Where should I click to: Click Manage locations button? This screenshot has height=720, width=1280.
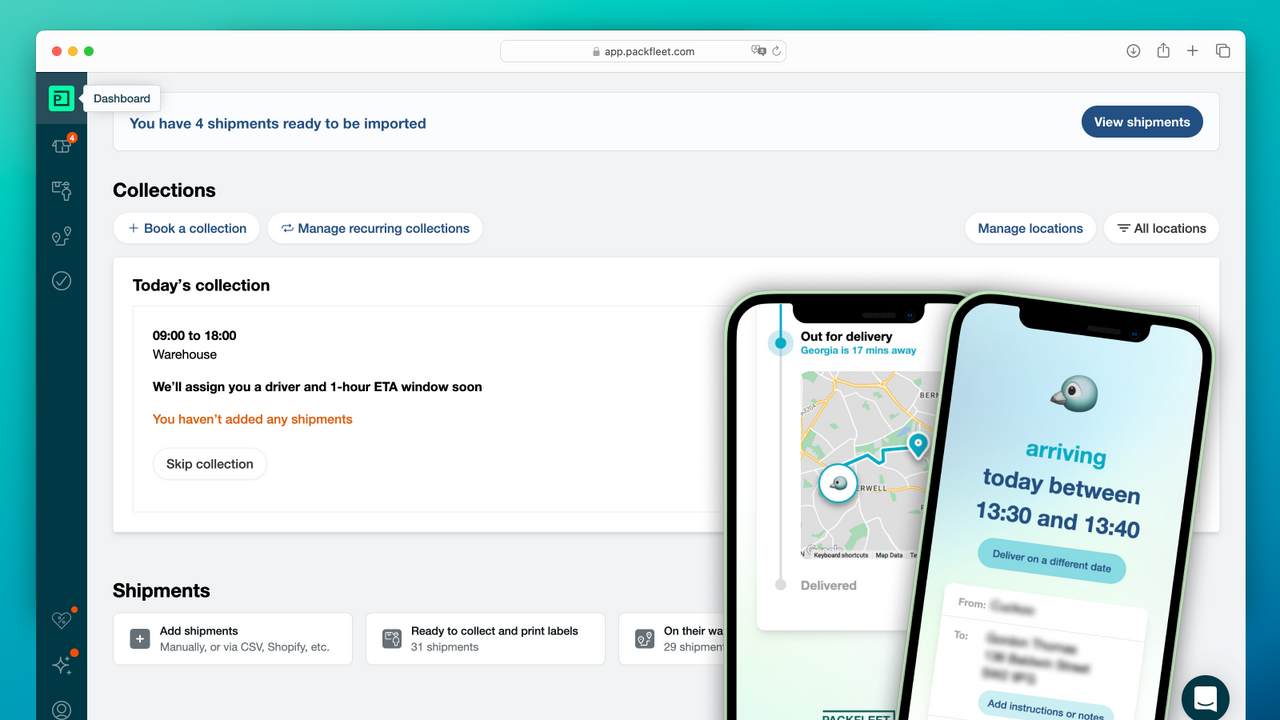[1030, 228]
